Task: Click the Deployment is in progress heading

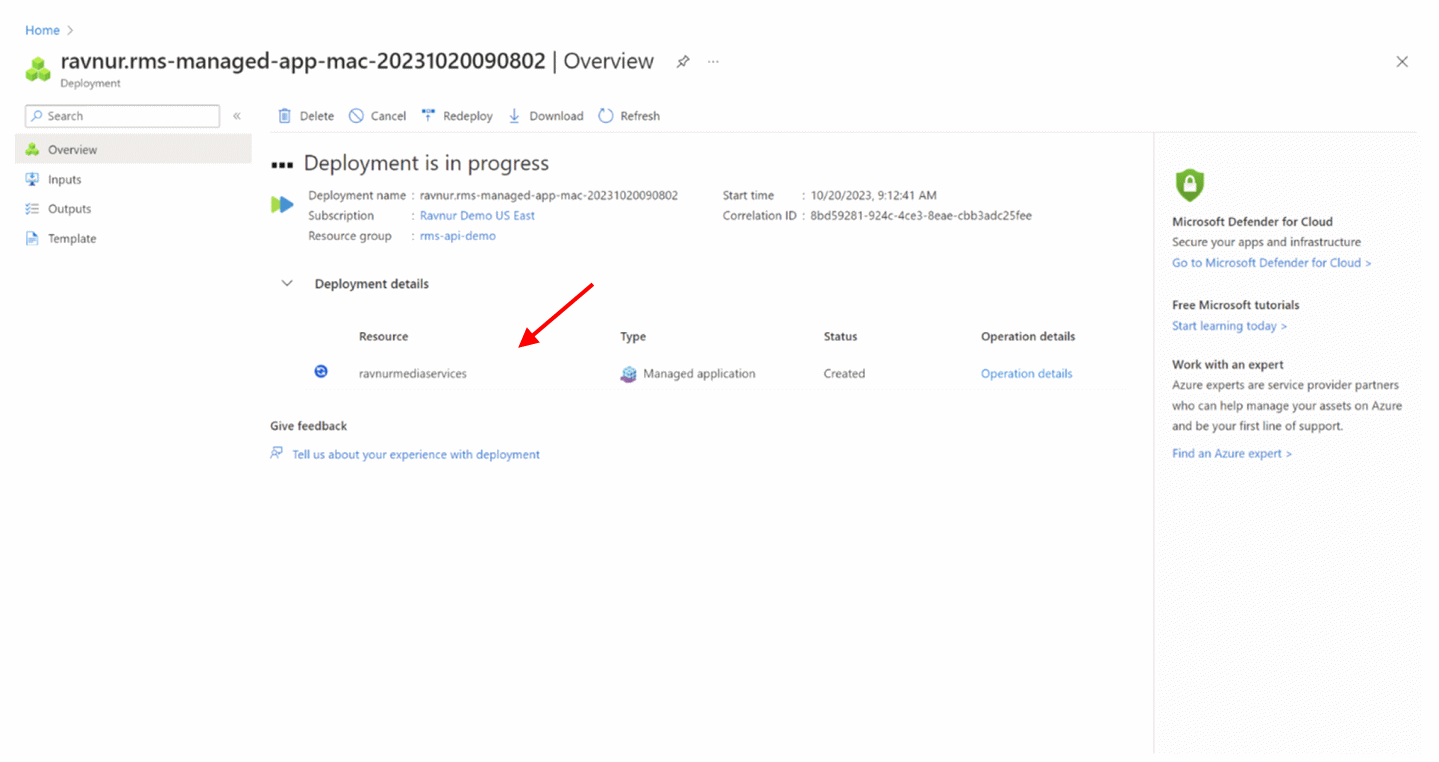Action: 426,164
